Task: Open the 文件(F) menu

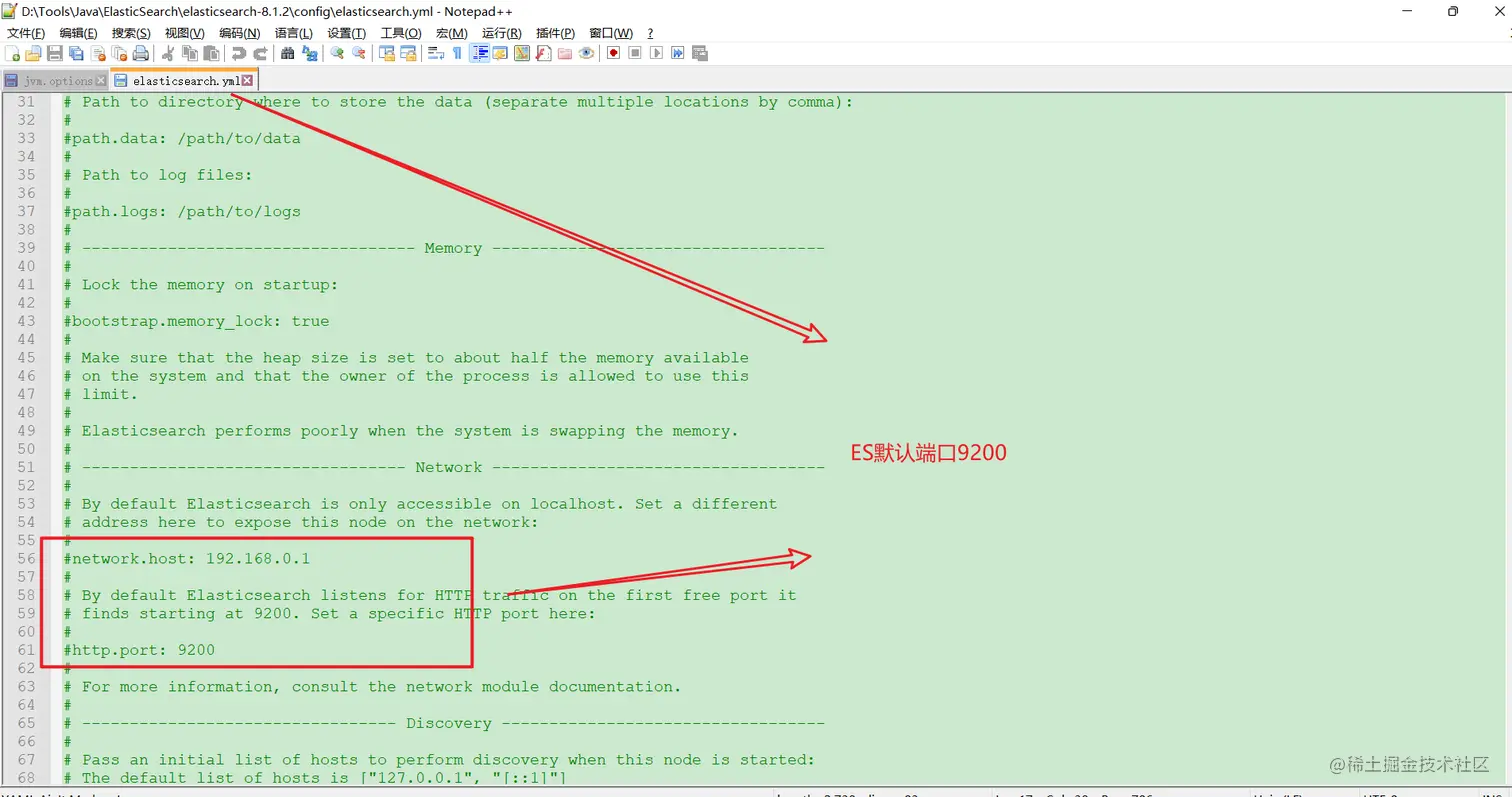Action: click(x=26, y=33)
